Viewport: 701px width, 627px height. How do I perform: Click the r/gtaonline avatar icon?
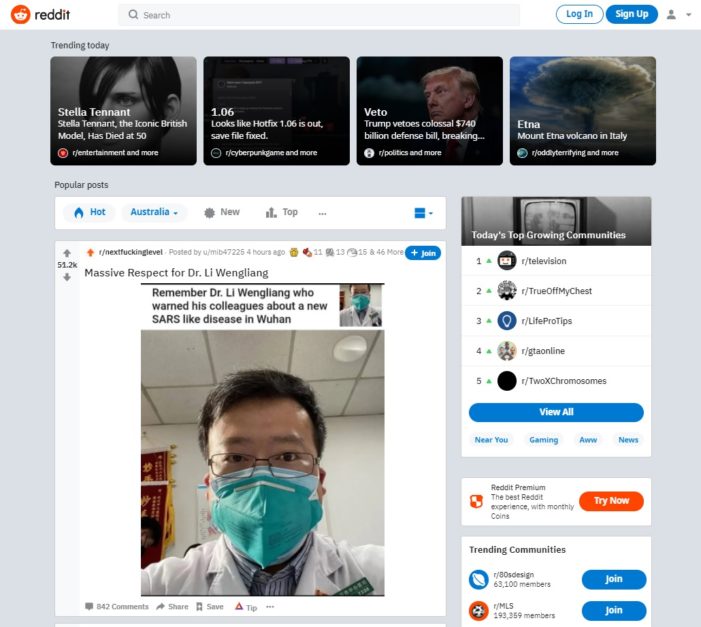click(x=507, y=351)
